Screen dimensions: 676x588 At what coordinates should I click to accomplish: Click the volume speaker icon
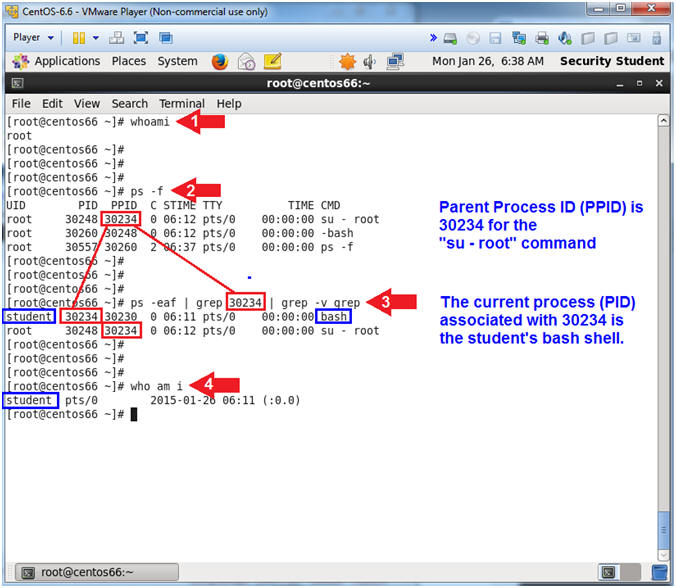[369, 62]
